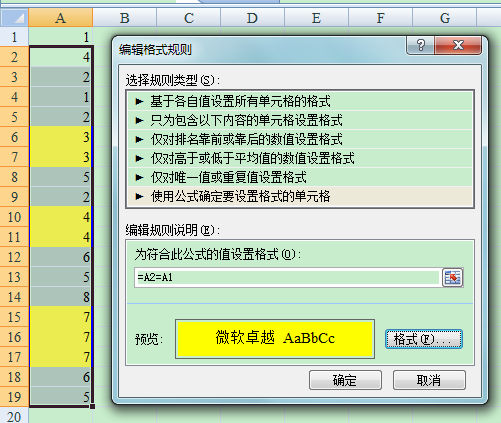Click cell A8 containing 5
This screenshot has height=423, width=501.
point(60,177)
